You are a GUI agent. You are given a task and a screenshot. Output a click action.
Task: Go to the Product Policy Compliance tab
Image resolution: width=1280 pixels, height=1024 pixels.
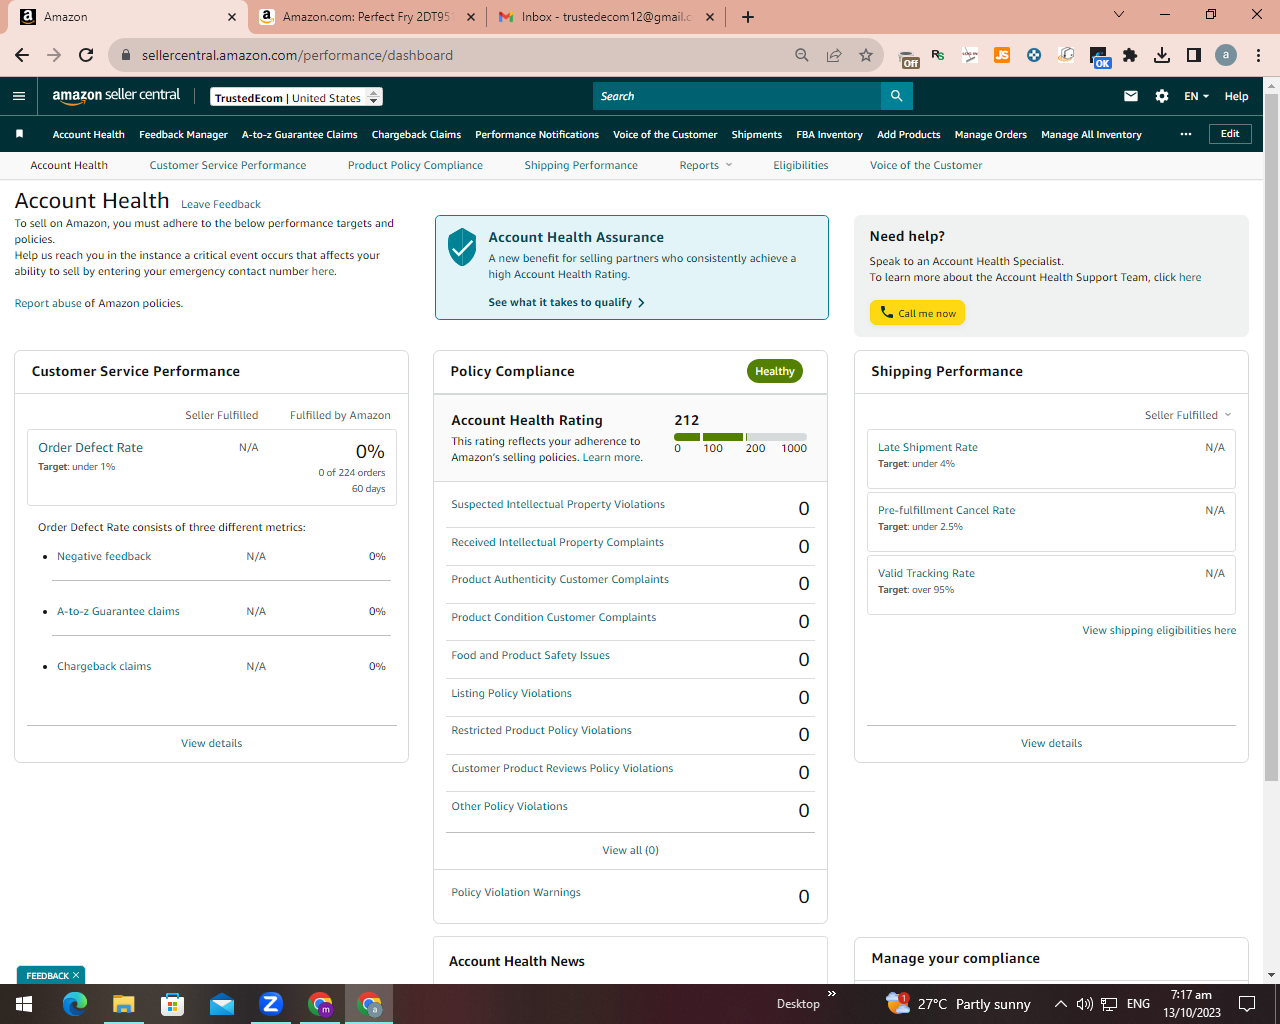(415, 165)
